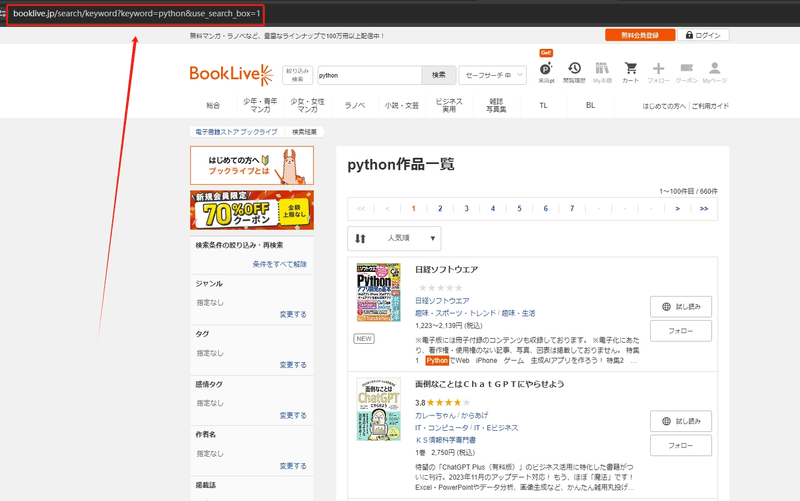Click 変更する under ジャンル
Image resolution: width=800 pixels, height=501 pixels.
(293, 314)
